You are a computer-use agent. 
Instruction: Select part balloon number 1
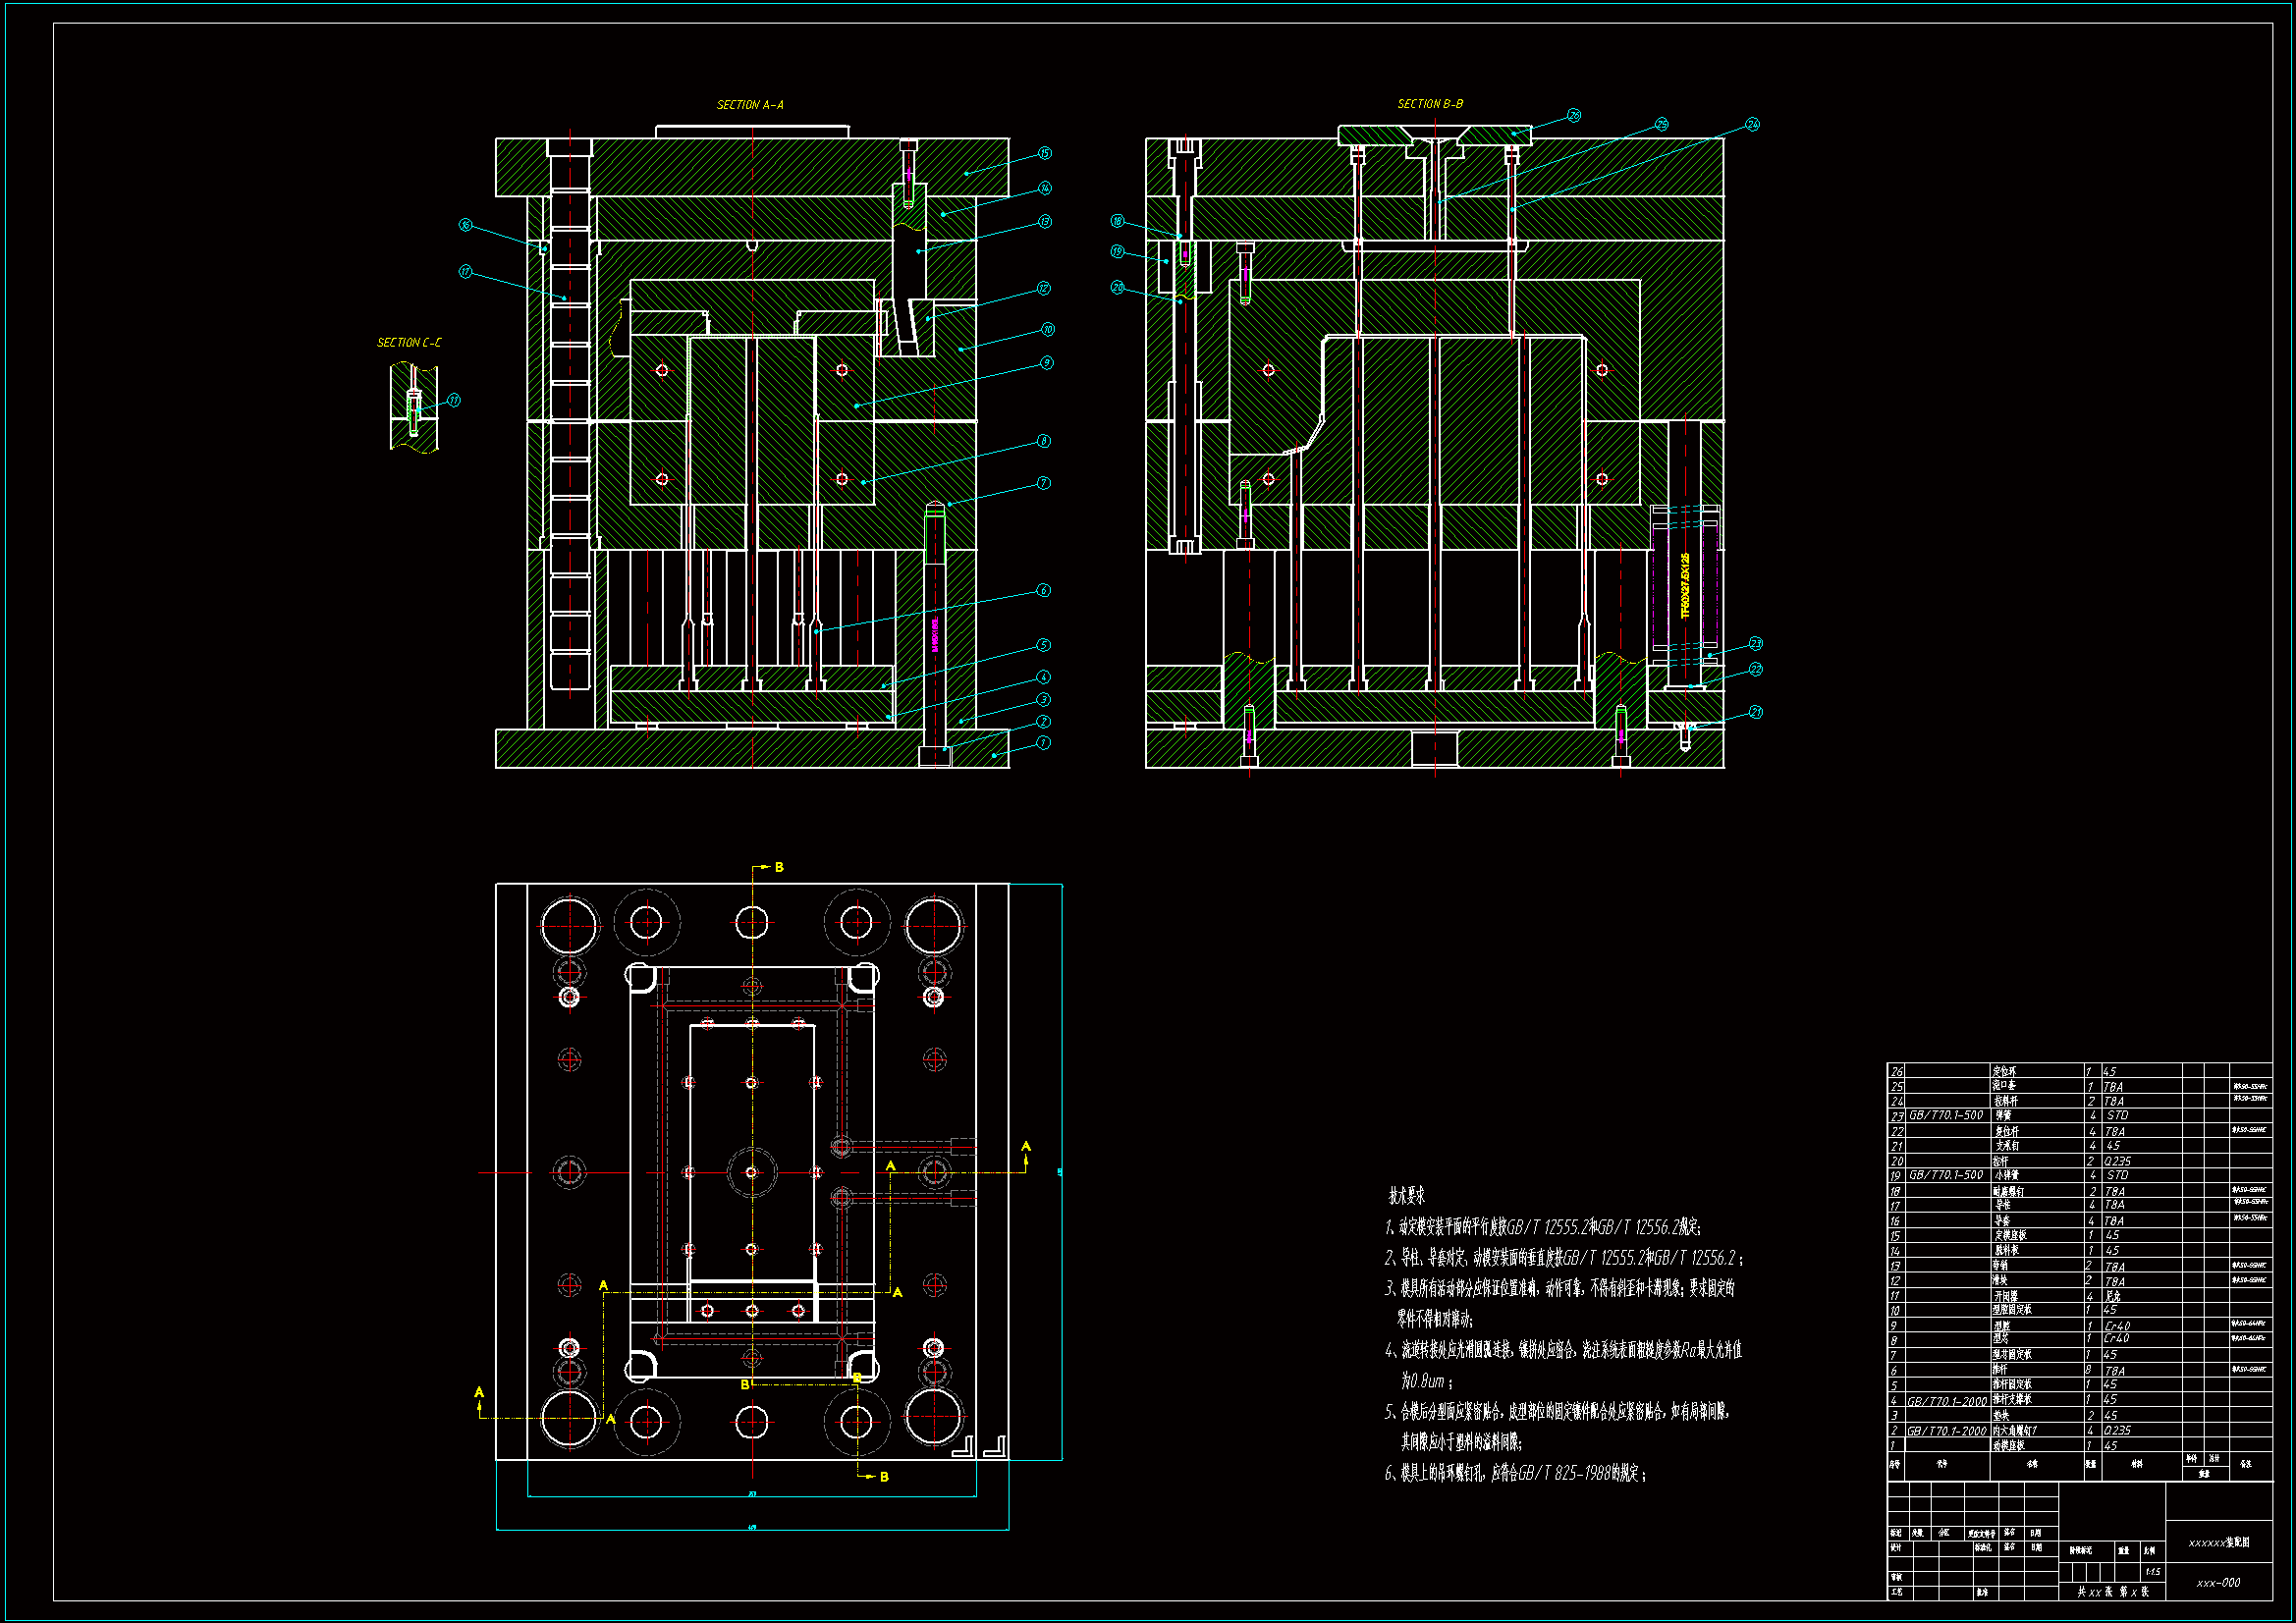pos(1043,743)
